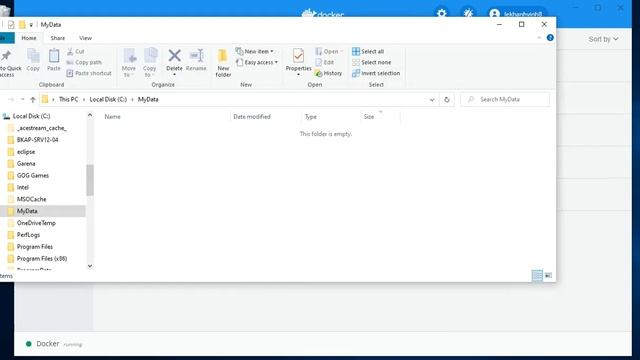Screen dimensions: 640x360
Task: Navigate to Local Disk (C:) breadcrumb
Action: click(108, 100)
